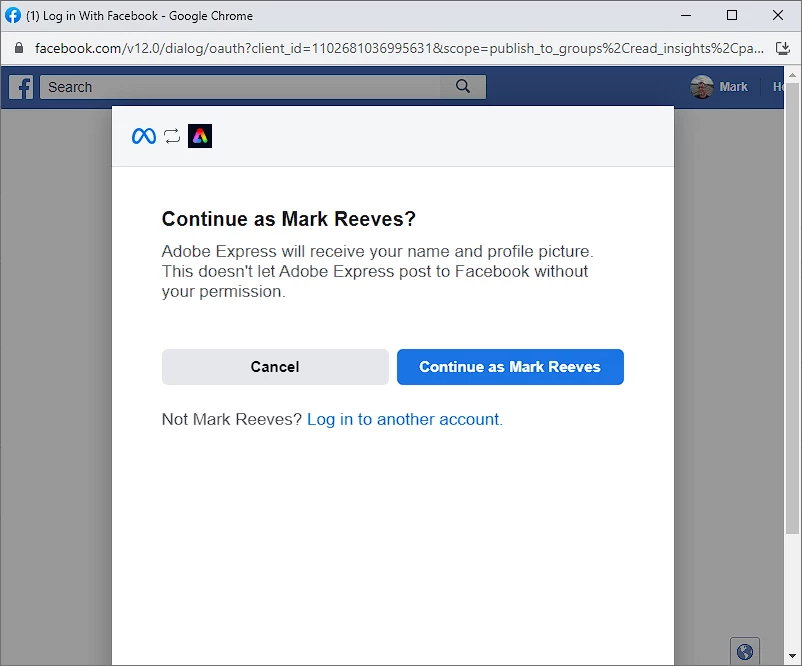Screen dimensions: 802x666
Task: Click the Cancel button
Action: [x=275, y=367]
